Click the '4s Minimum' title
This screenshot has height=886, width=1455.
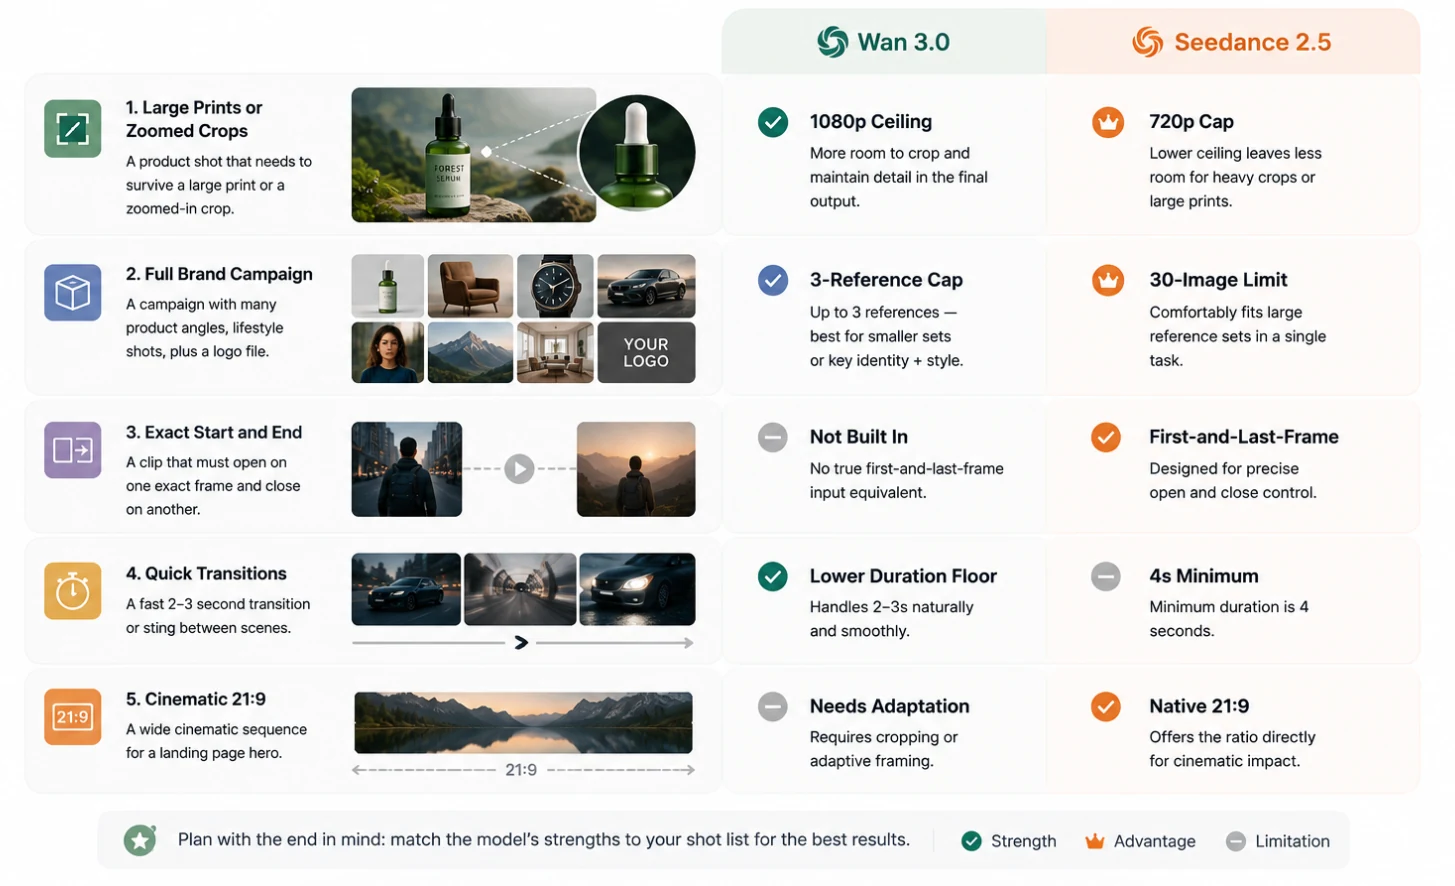tap(1204, 576)
